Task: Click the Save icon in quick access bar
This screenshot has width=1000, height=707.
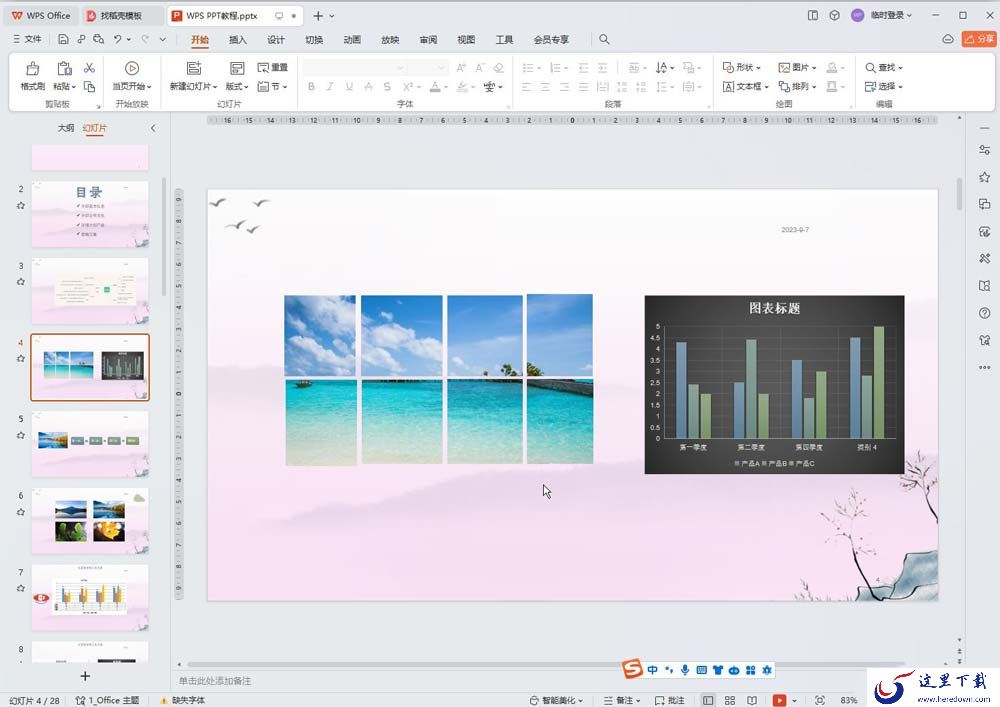Action: [x=63, y=39]
